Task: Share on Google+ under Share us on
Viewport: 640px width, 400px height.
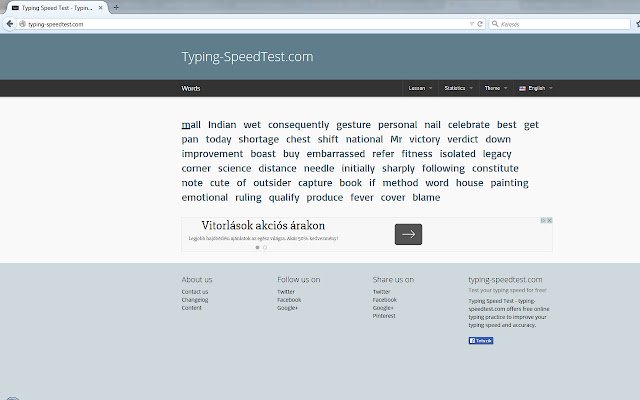Action: point(383,308)
